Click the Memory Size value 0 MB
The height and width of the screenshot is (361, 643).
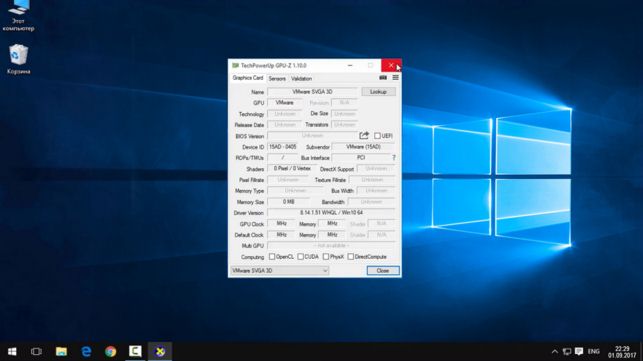(289, 202)
